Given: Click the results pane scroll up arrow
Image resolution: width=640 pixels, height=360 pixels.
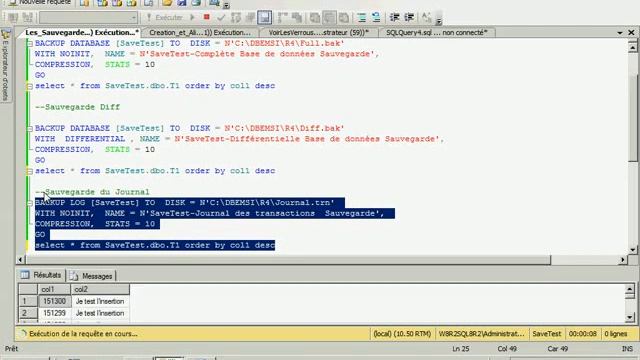Looking at the screenshot, I should [630, 289].
